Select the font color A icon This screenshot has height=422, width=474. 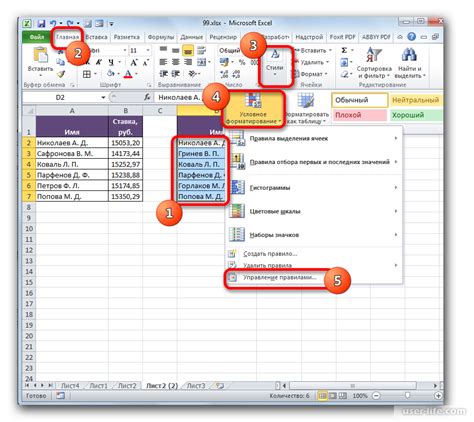(x=128, y=74)
